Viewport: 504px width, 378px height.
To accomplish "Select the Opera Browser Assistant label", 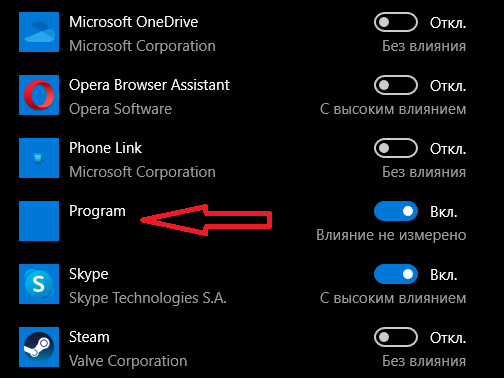I will click(x=149, y=85).
